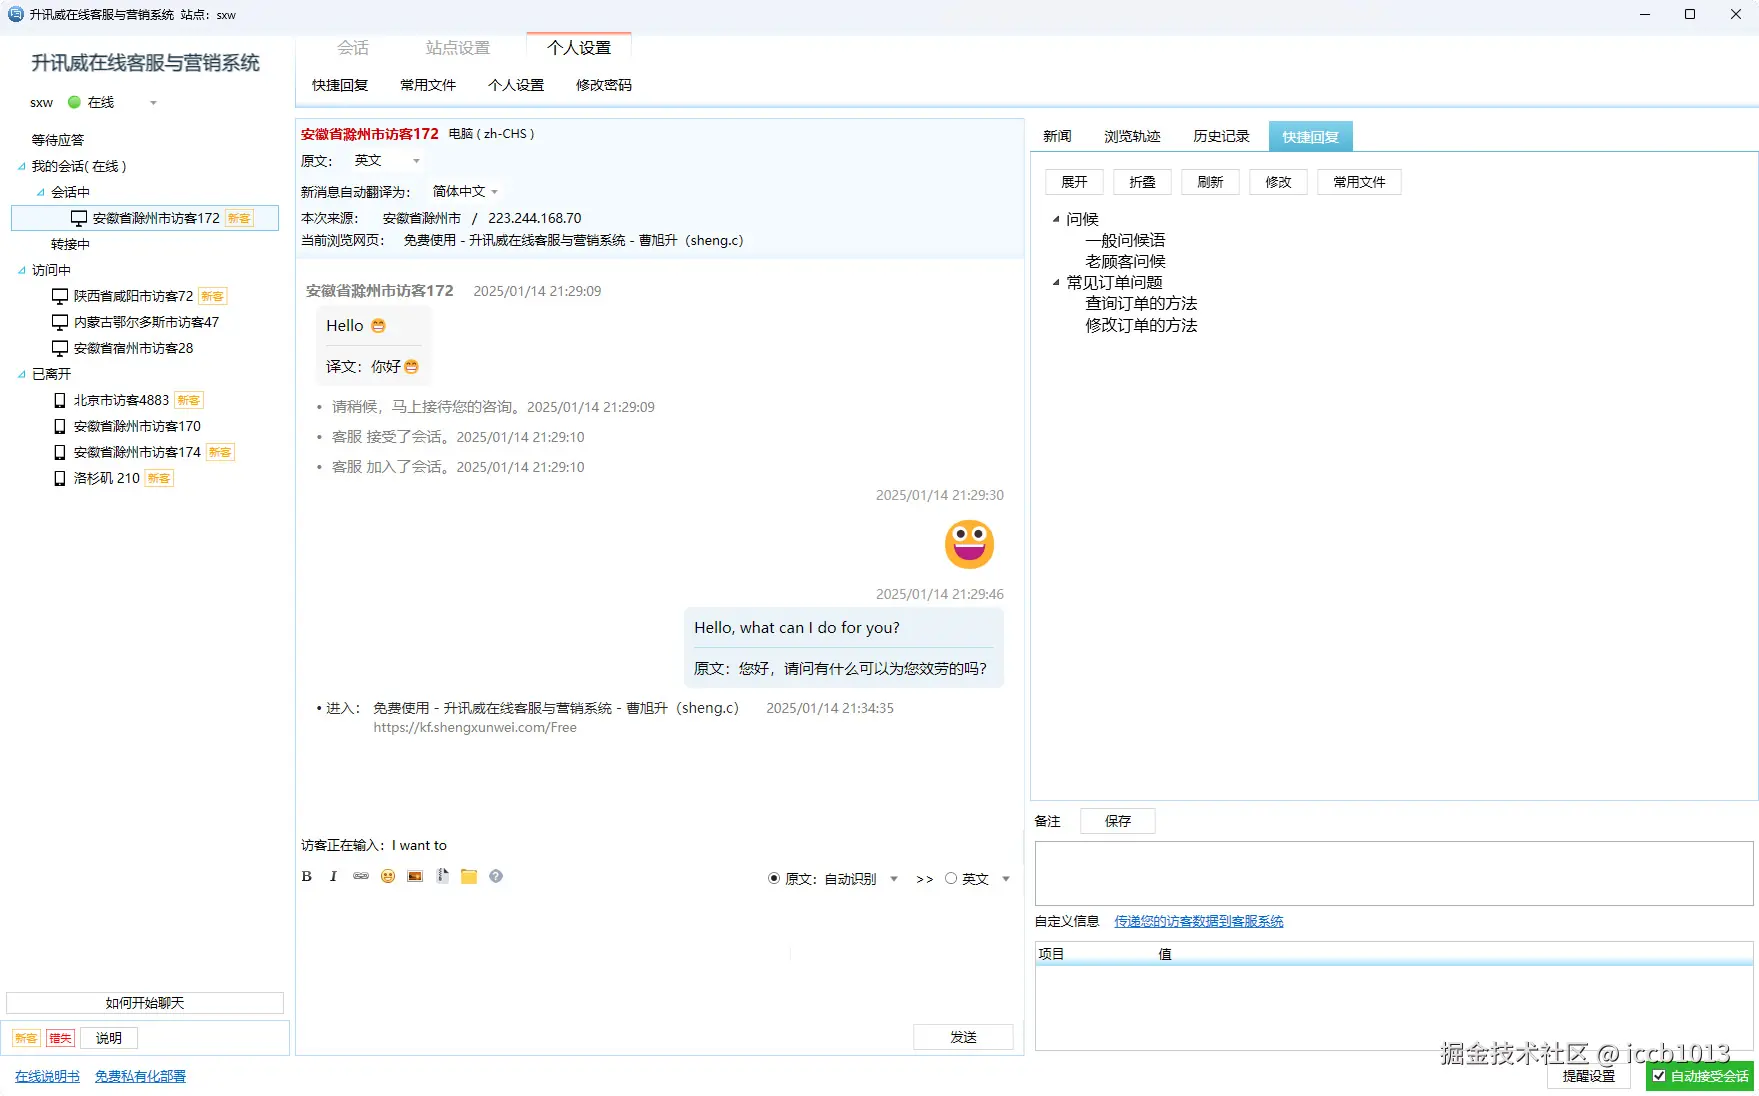Open the help question mark icon
The height and width of the screenshot is (1096, 1759).
(x=496, y=877)
